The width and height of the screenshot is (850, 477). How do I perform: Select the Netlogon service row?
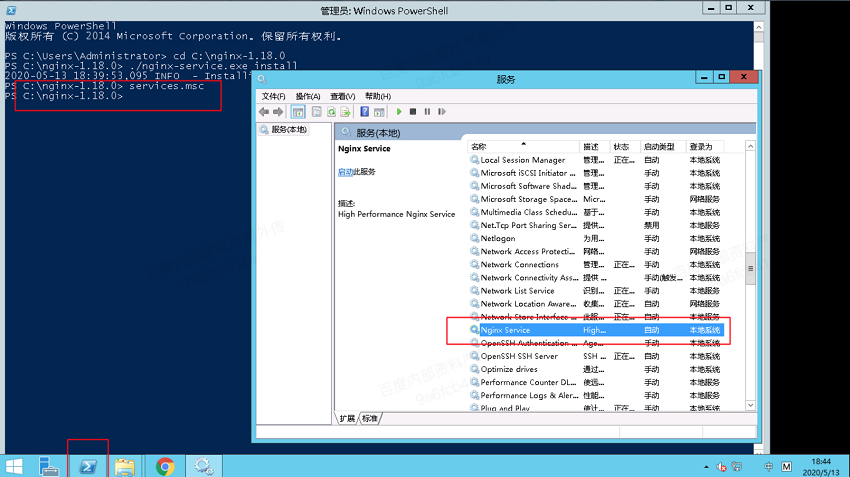pyautogui.click(x=596, y=238)
